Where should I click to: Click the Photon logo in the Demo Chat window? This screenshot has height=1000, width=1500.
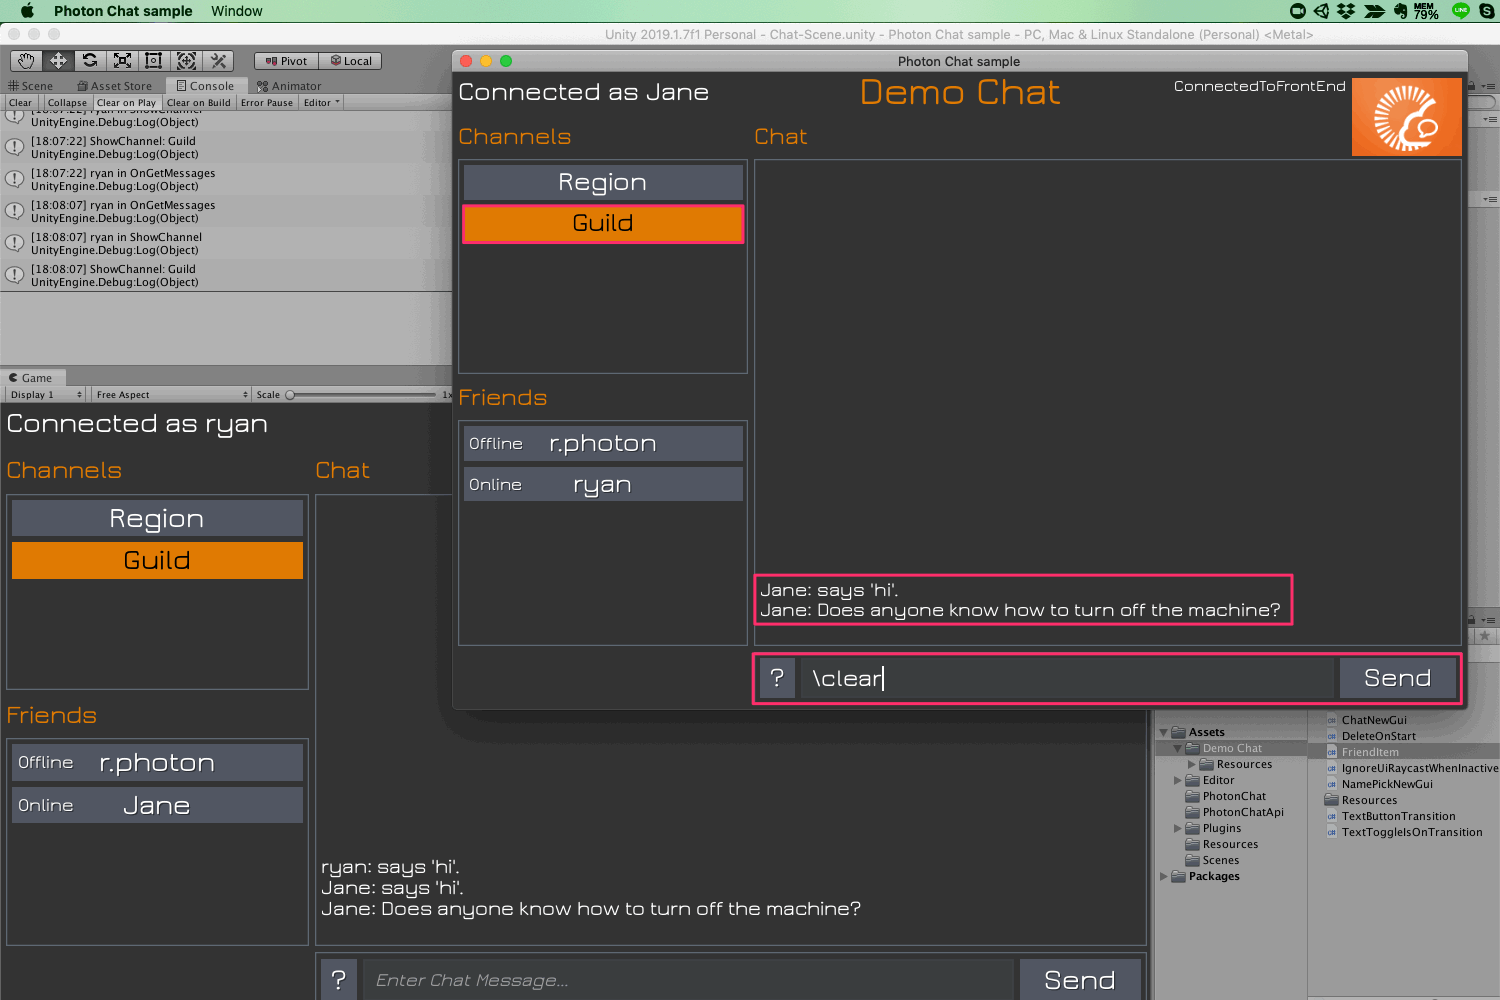[x=1406, y=117]
